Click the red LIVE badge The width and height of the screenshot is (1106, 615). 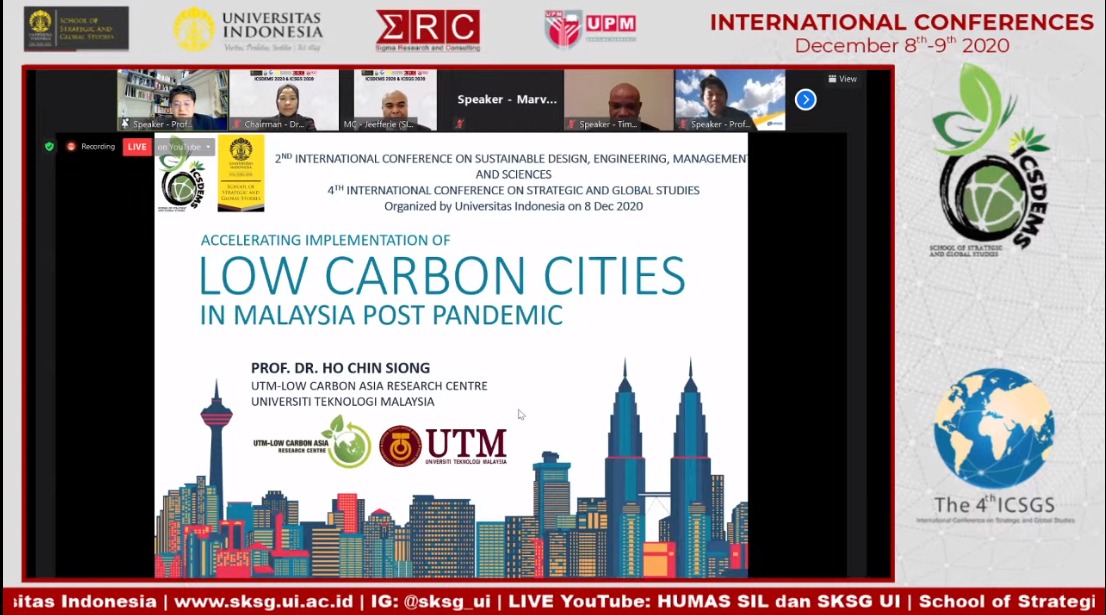tap(137, 147)
